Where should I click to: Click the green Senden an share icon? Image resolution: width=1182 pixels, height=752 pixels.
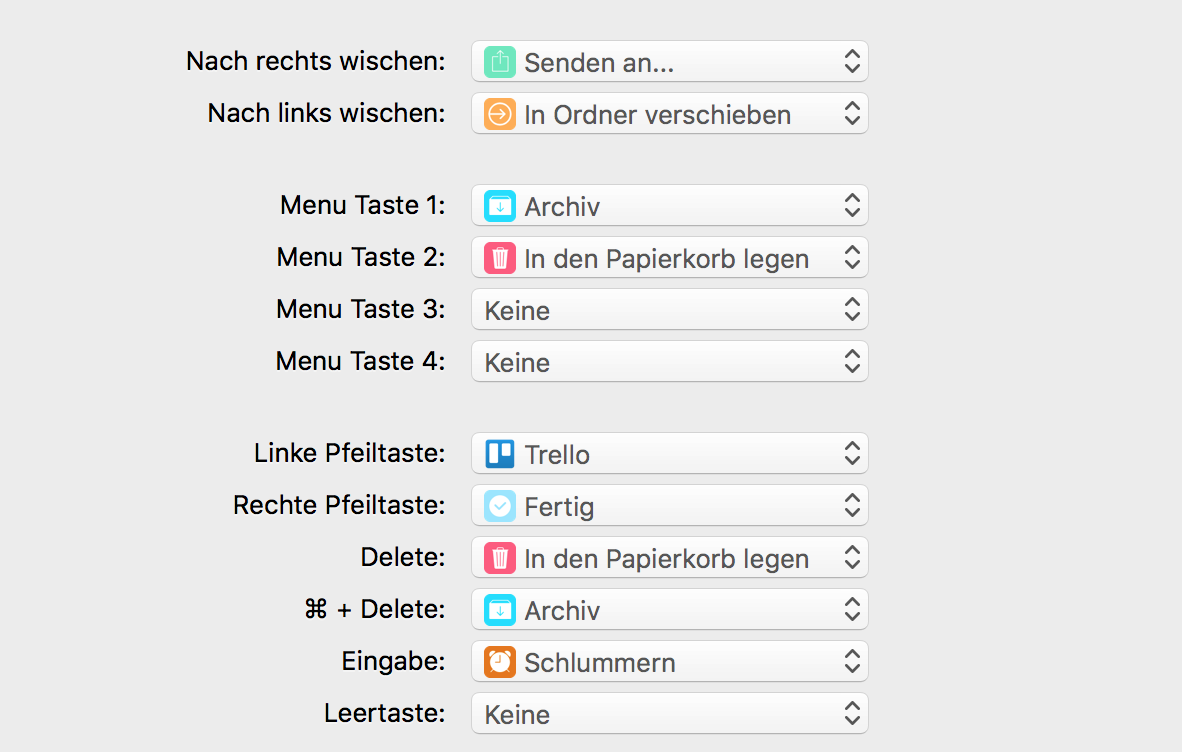pyautogui.click(x=500, y=62)
